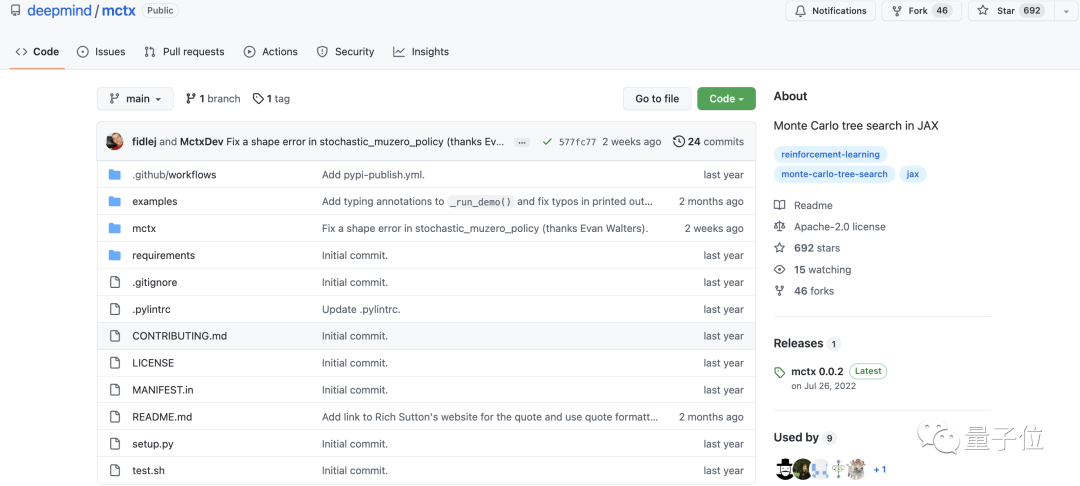1080x486 pixels.
Task: Click the history clock icon beside 24 commits
Action: 679,142
